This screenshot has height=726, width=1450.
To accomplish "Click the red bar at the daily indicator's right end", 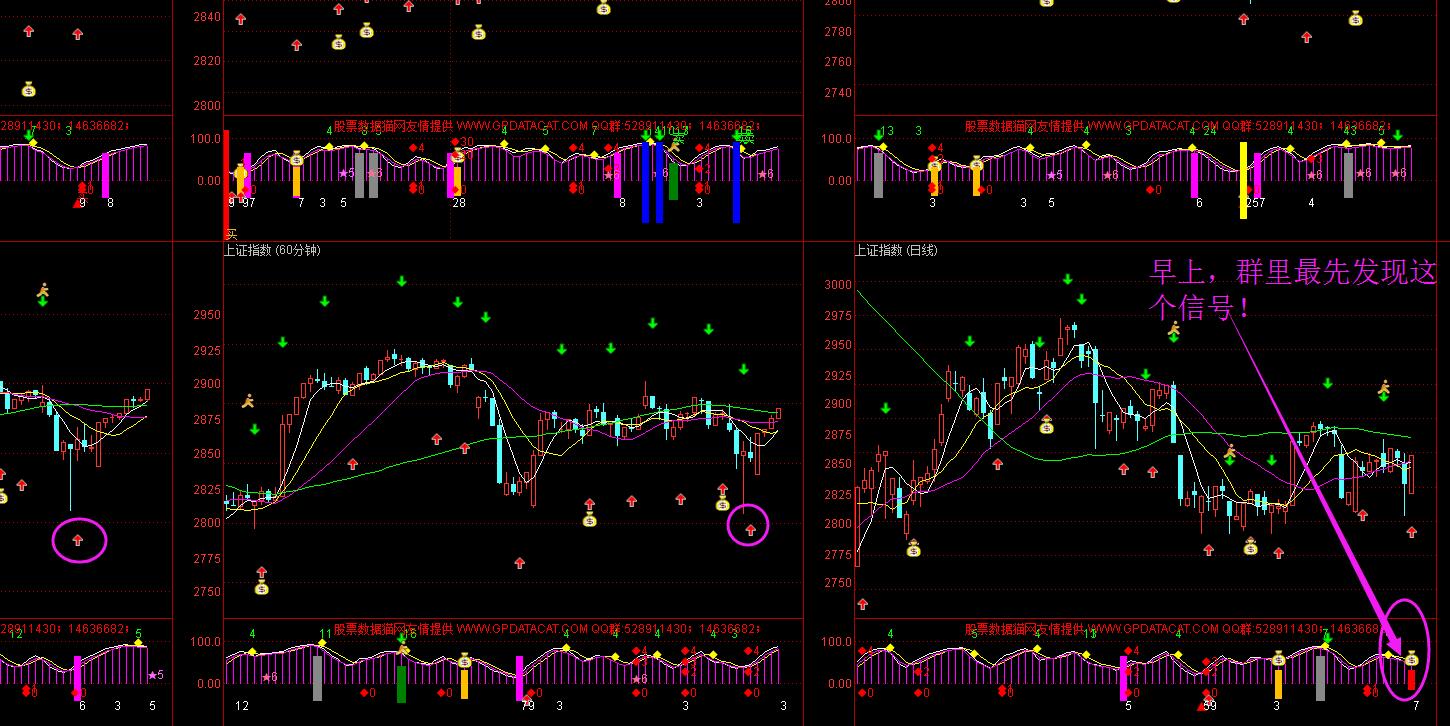I will pos(1411,680).
